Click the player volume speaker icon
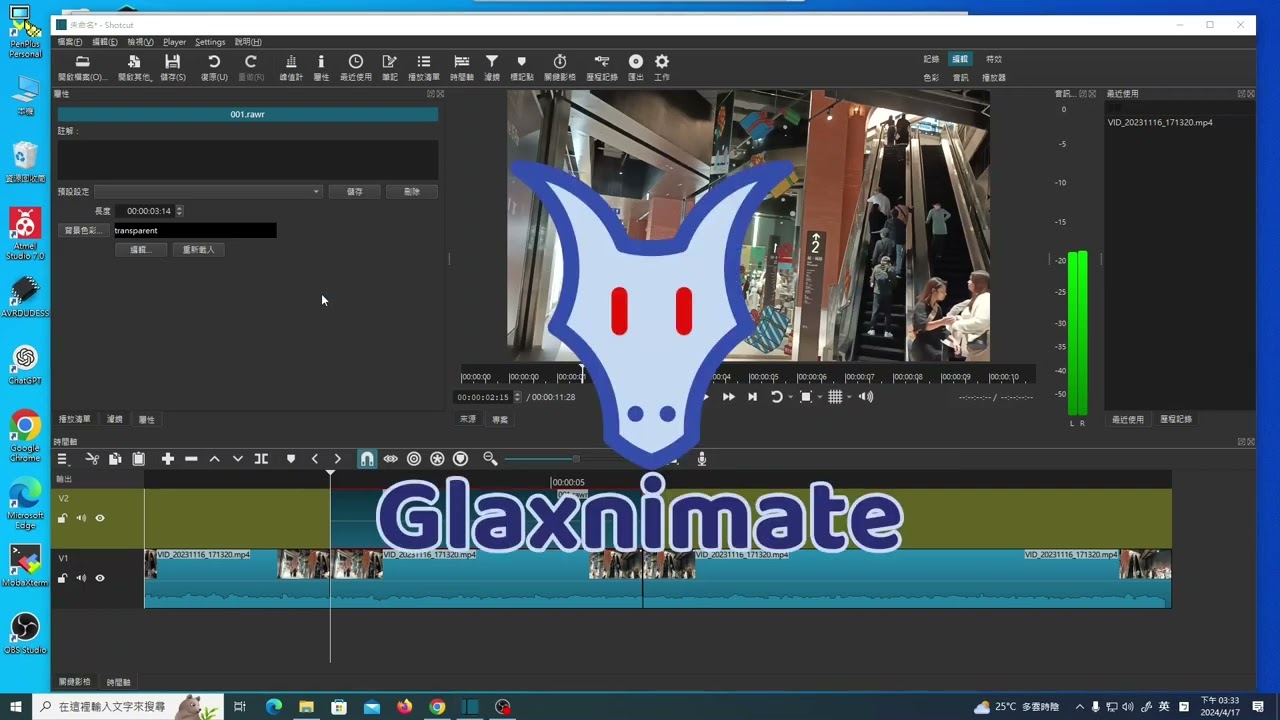 click(866, 397)
